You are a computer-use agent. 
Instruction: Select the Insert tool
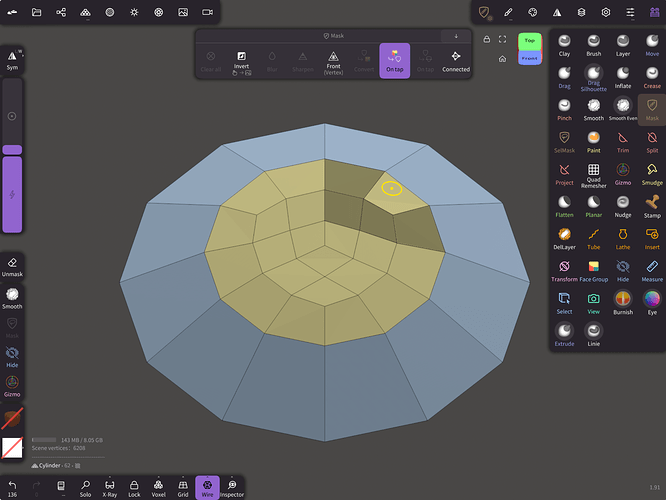(652, 239)
